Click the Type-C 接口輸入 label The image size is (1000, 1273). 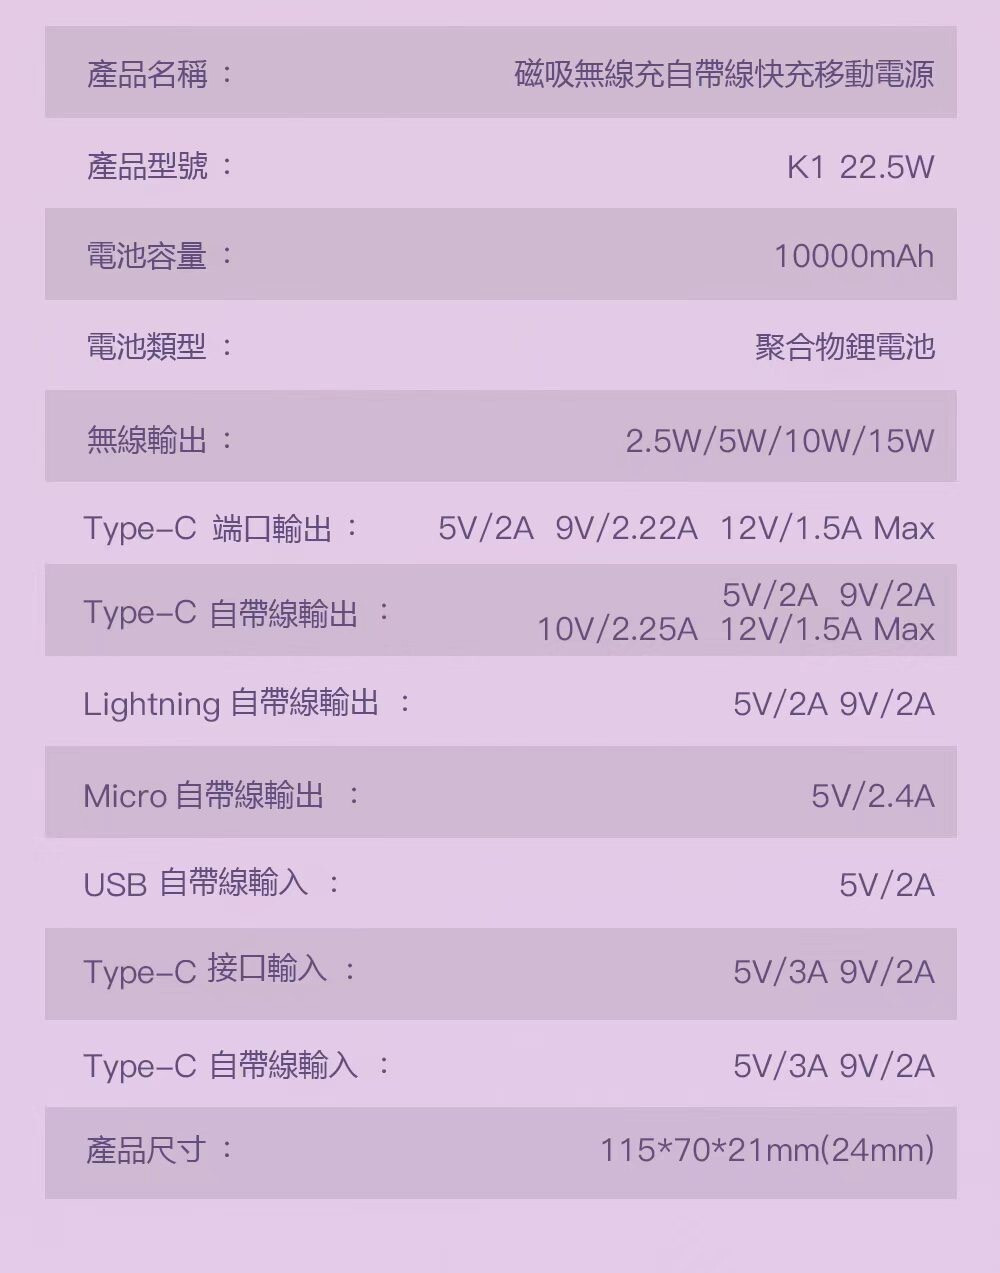(205, 970)
